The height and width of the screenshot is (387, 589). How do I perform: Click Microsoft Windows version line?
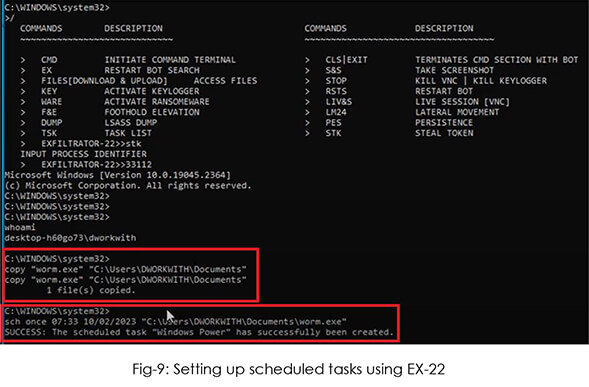click(118, 175)
